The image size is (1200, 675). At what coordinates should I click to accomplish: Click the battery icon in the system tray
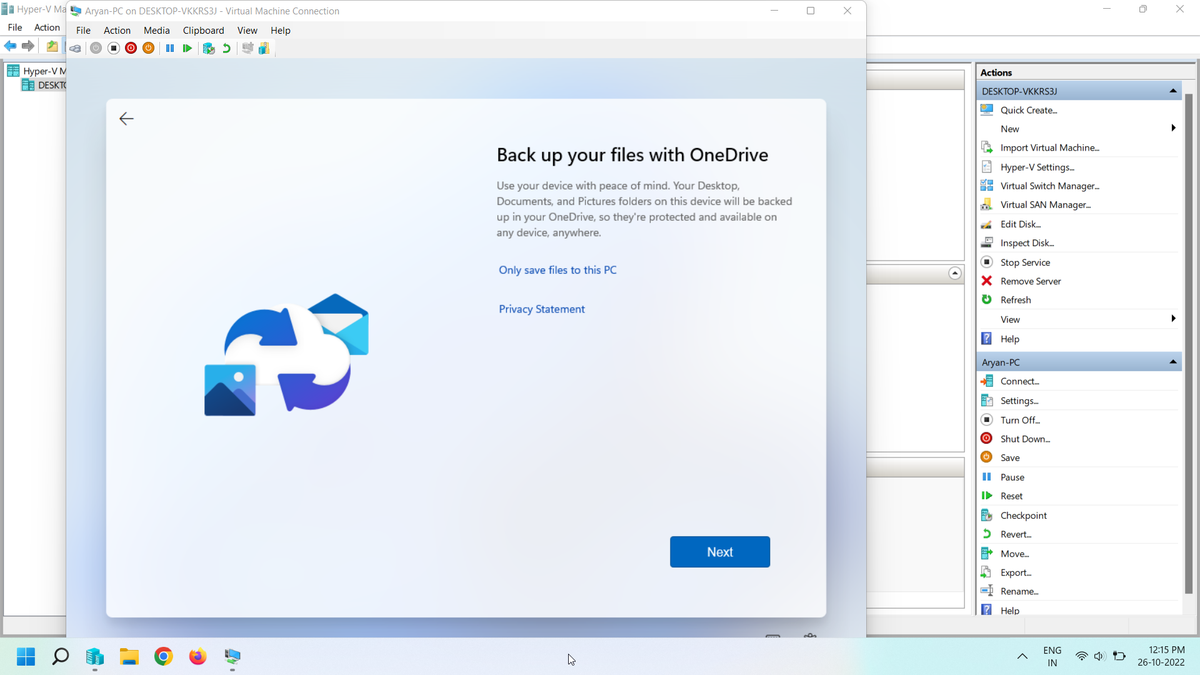pyautogui.click(x=1119, y=657)
